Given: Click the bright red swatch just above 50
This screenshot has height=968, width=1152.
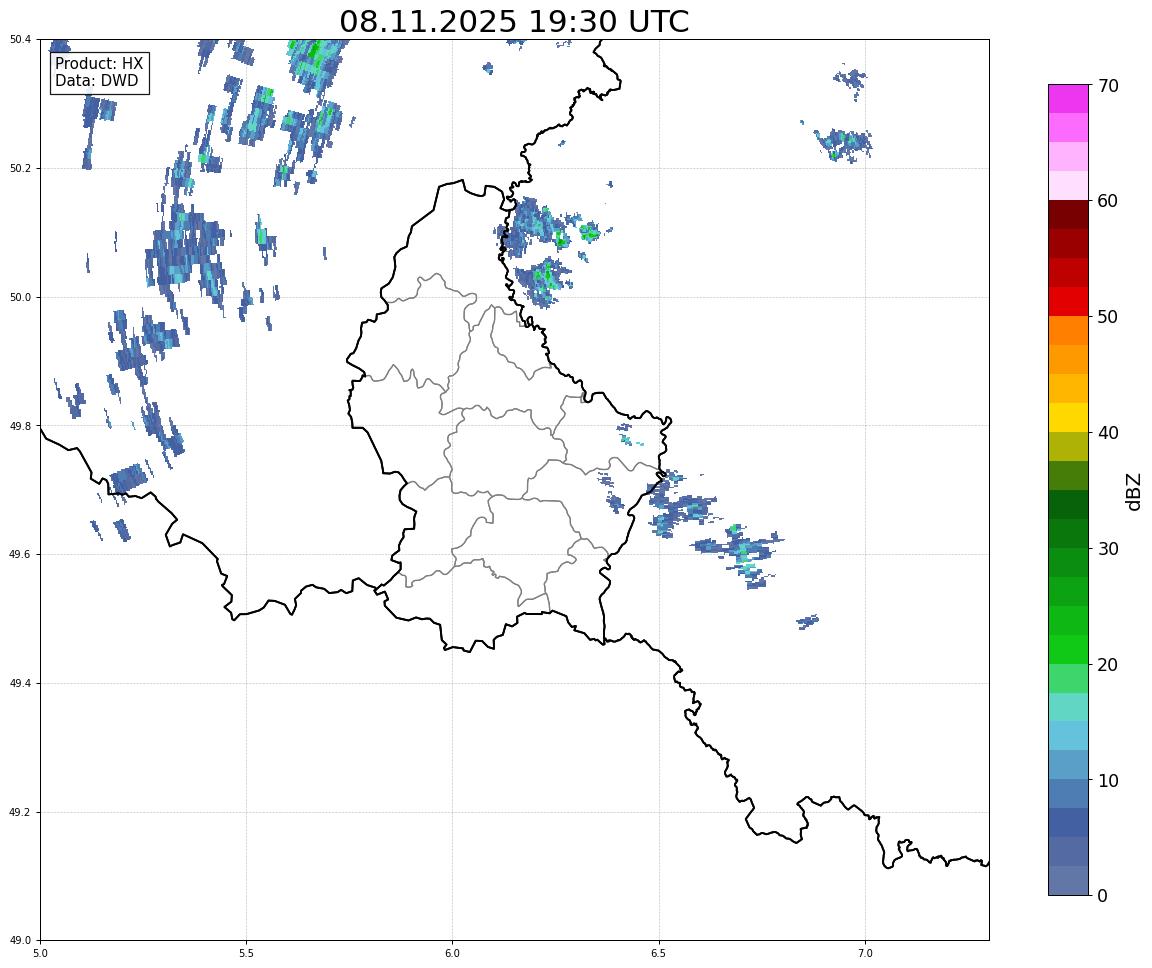Looking at the screenshot, I should [1068, 301].
